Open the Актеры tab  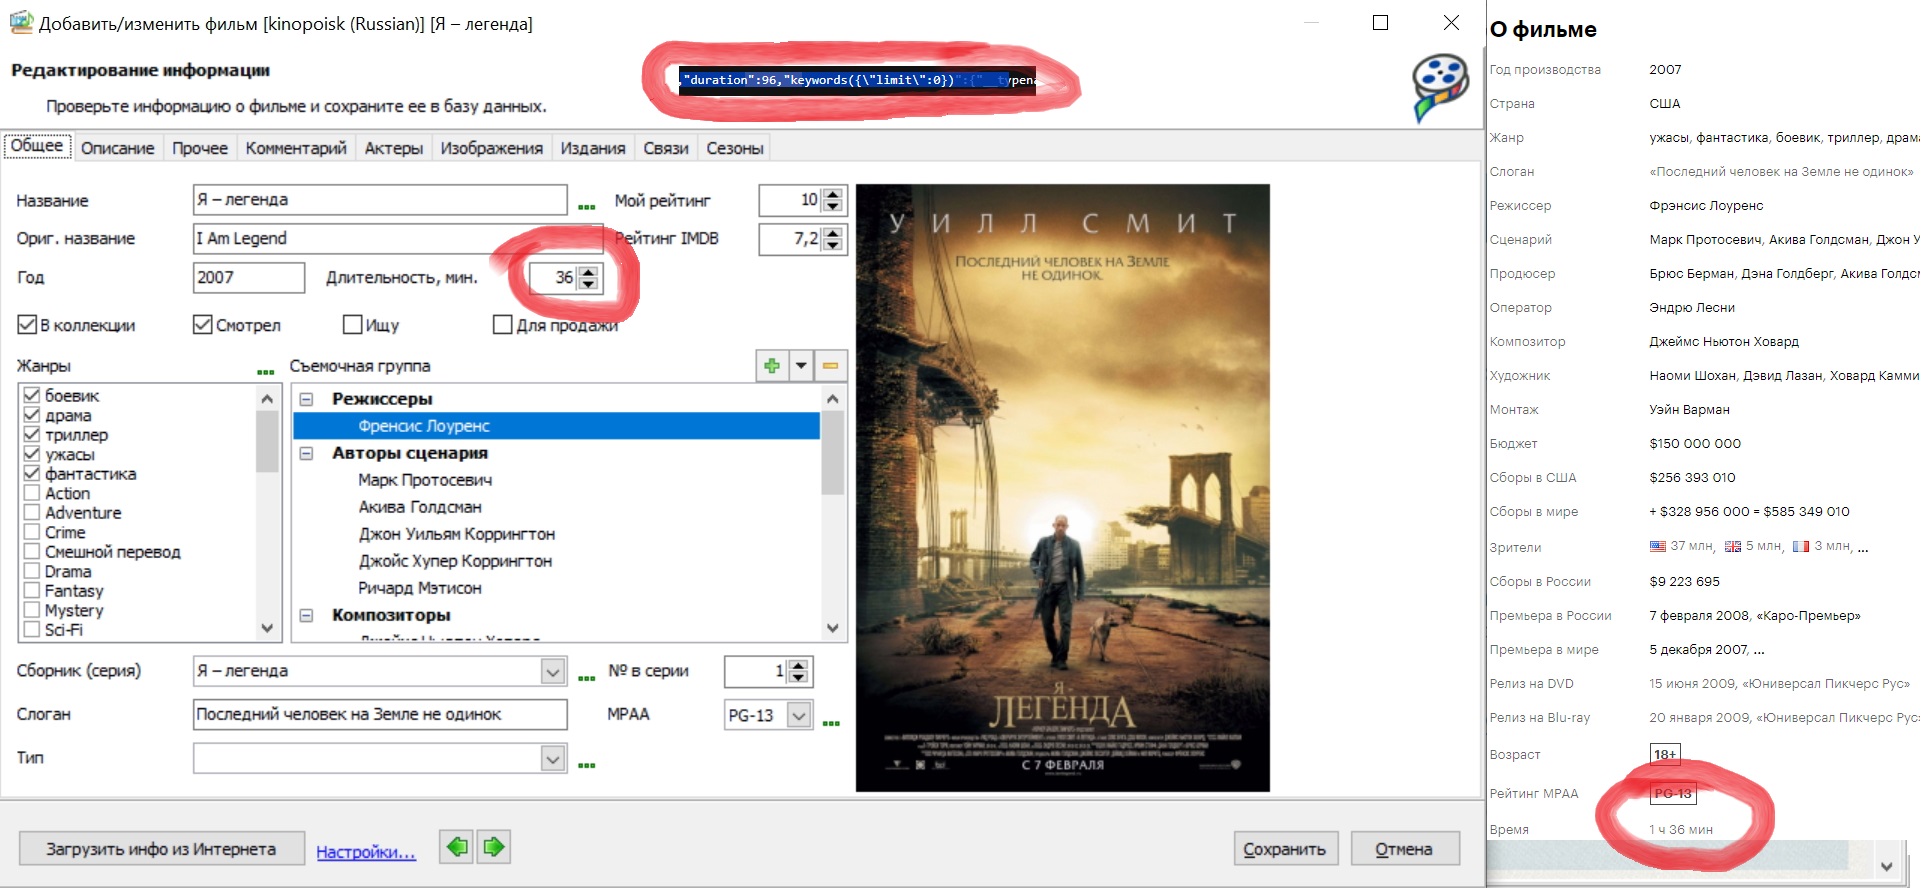(394, 148)
